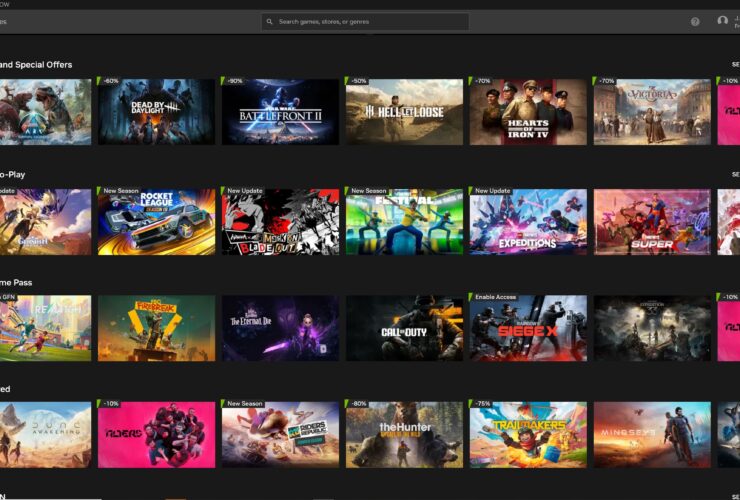This screenshot has width=740, height=500.
Task: Select the pink Alters tile in the bottom row
Action: [156, 435]
